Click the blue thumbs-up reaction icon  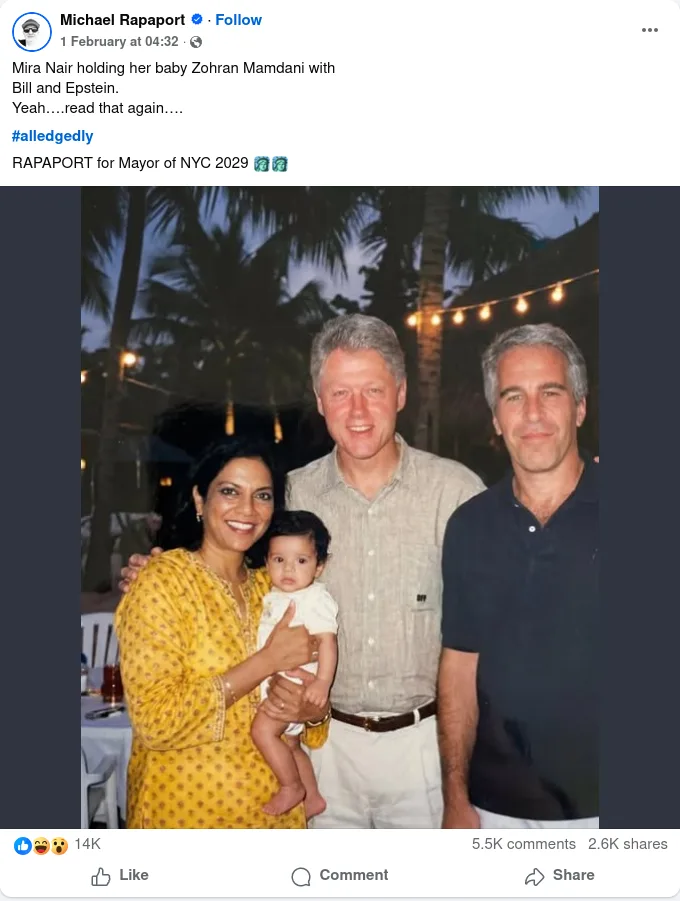(22, 845)
